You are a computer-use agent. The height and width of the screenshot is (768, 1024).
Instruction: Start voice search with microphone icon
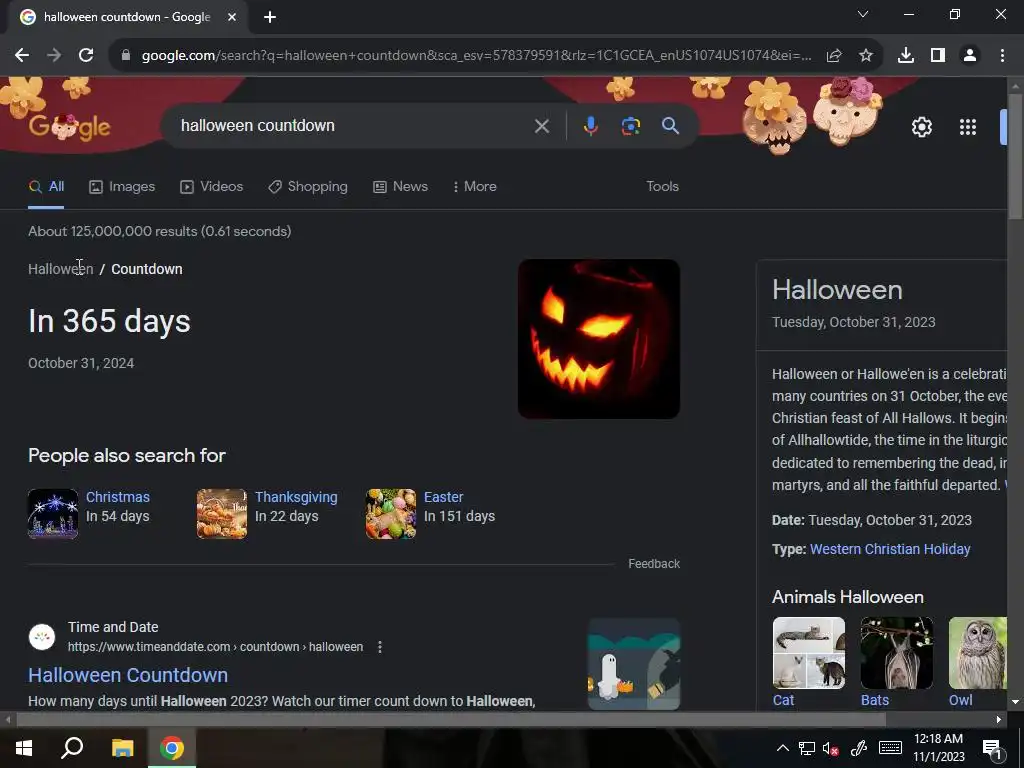(x=590, y=126)
